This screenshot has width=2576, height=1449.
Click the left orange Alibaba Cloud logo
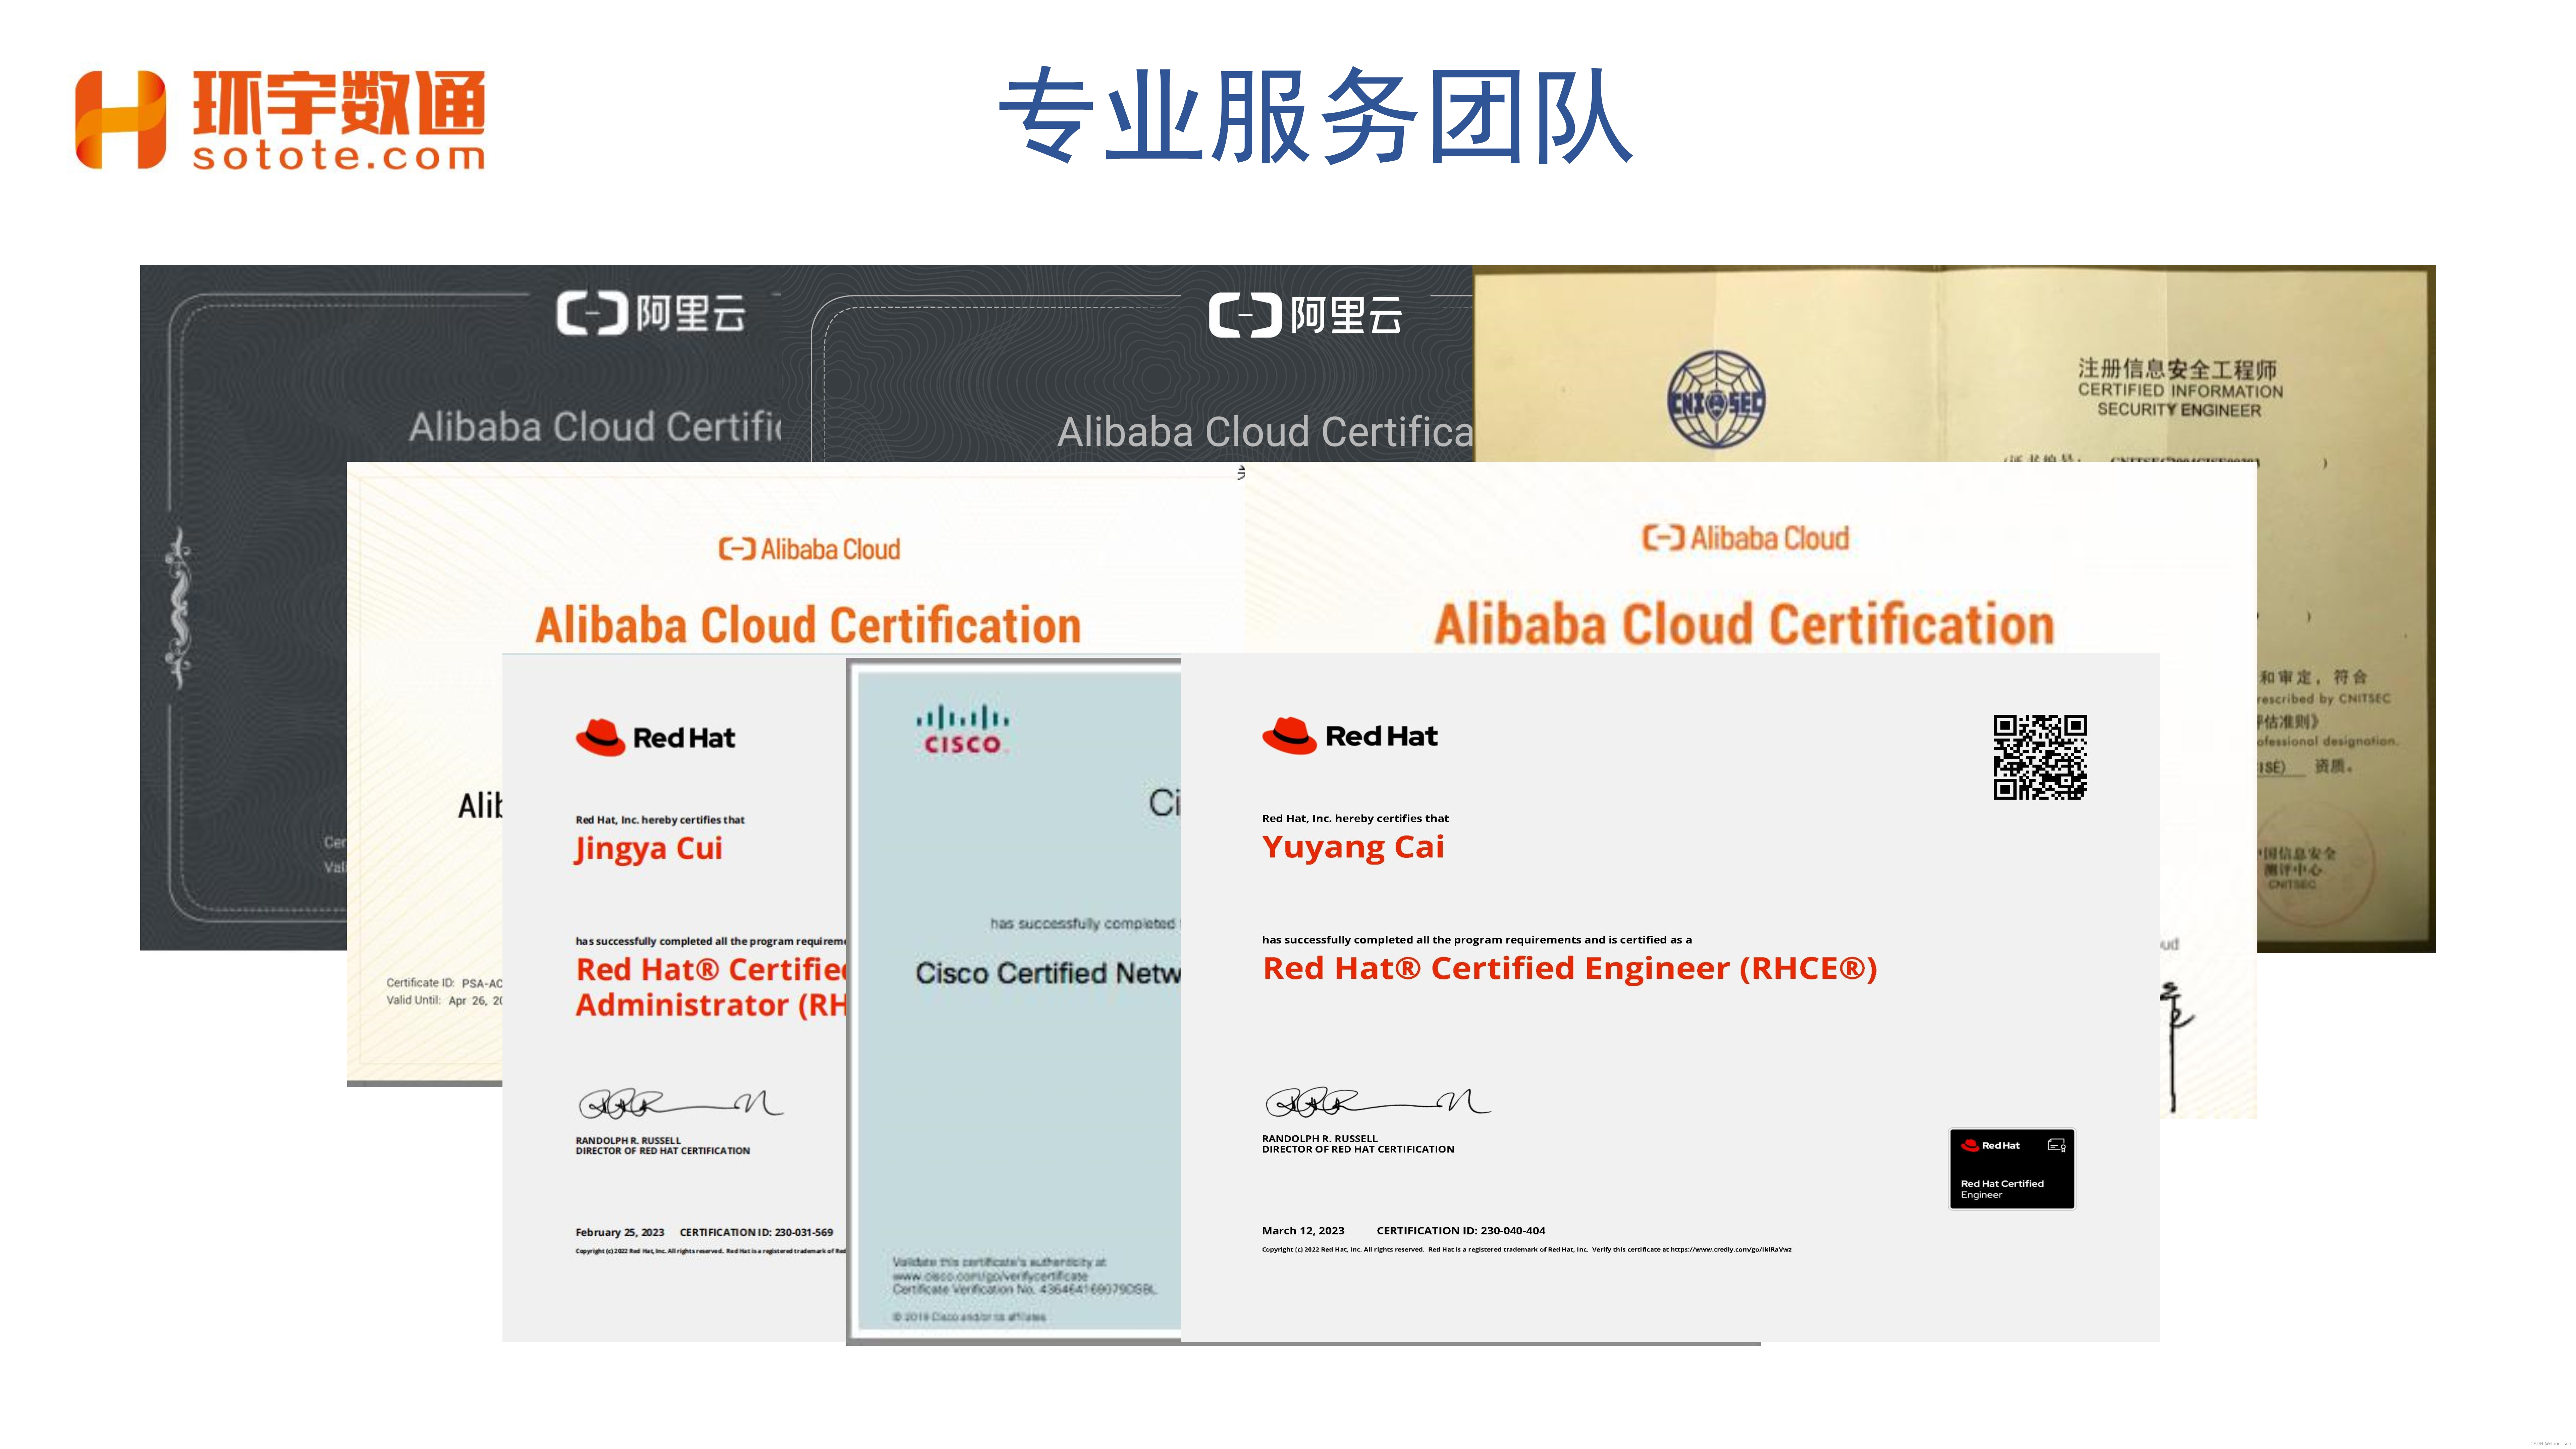tap(809, 549)
